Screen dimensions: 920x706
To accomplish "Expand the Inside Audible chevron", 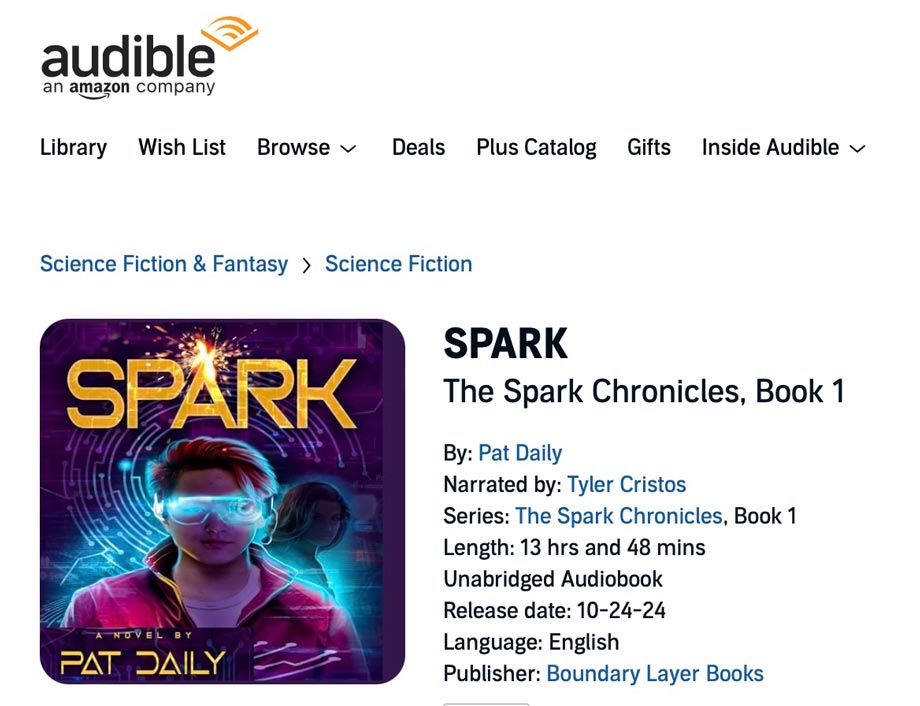I will (x=857, y=149).
